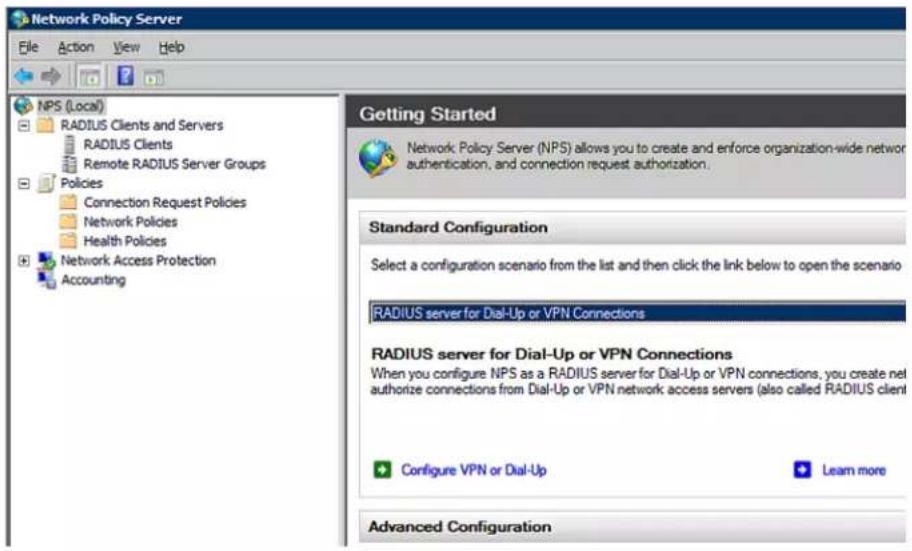Select RADIUS Clients and Servers label

(x=142, y=125)
